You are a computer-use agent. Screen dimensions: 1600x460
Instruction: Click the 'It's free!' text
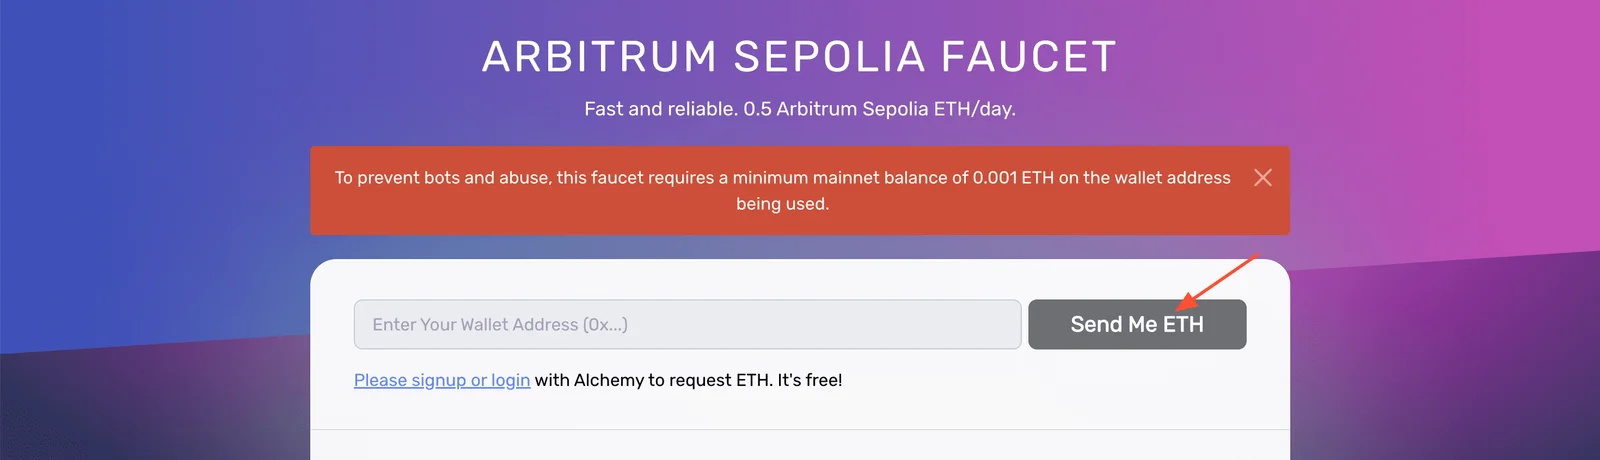(810, 380)
